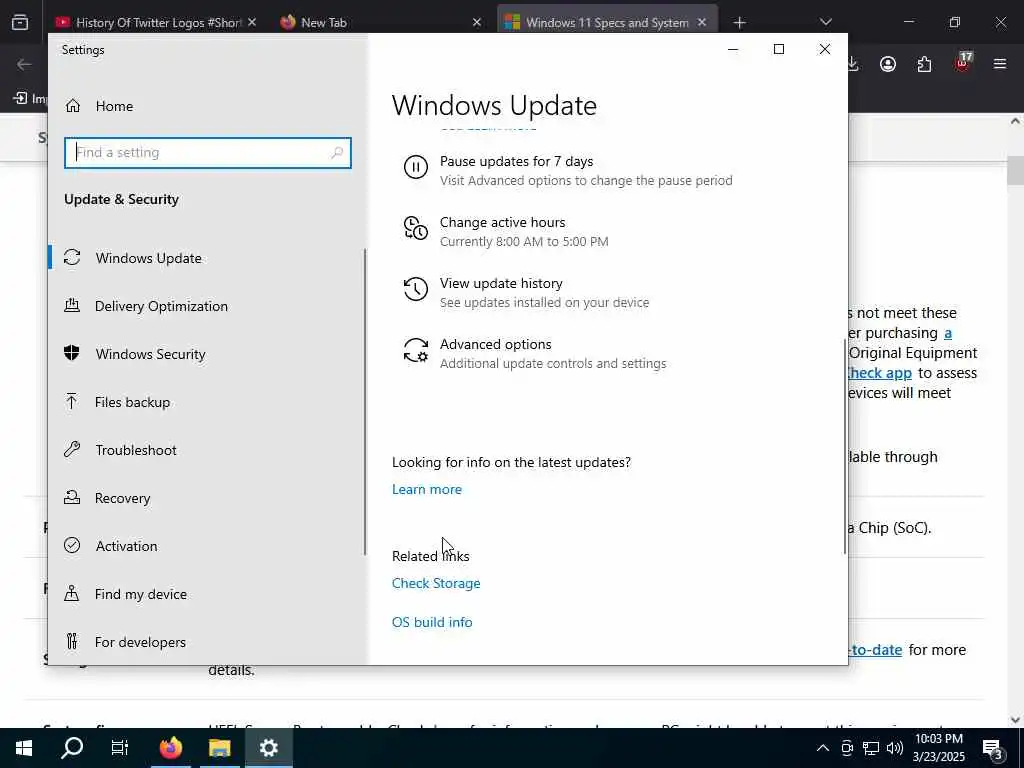The image size is (1024, 768).
Task: Close the Windows 11 Specs tab
Action: (702, 22)
